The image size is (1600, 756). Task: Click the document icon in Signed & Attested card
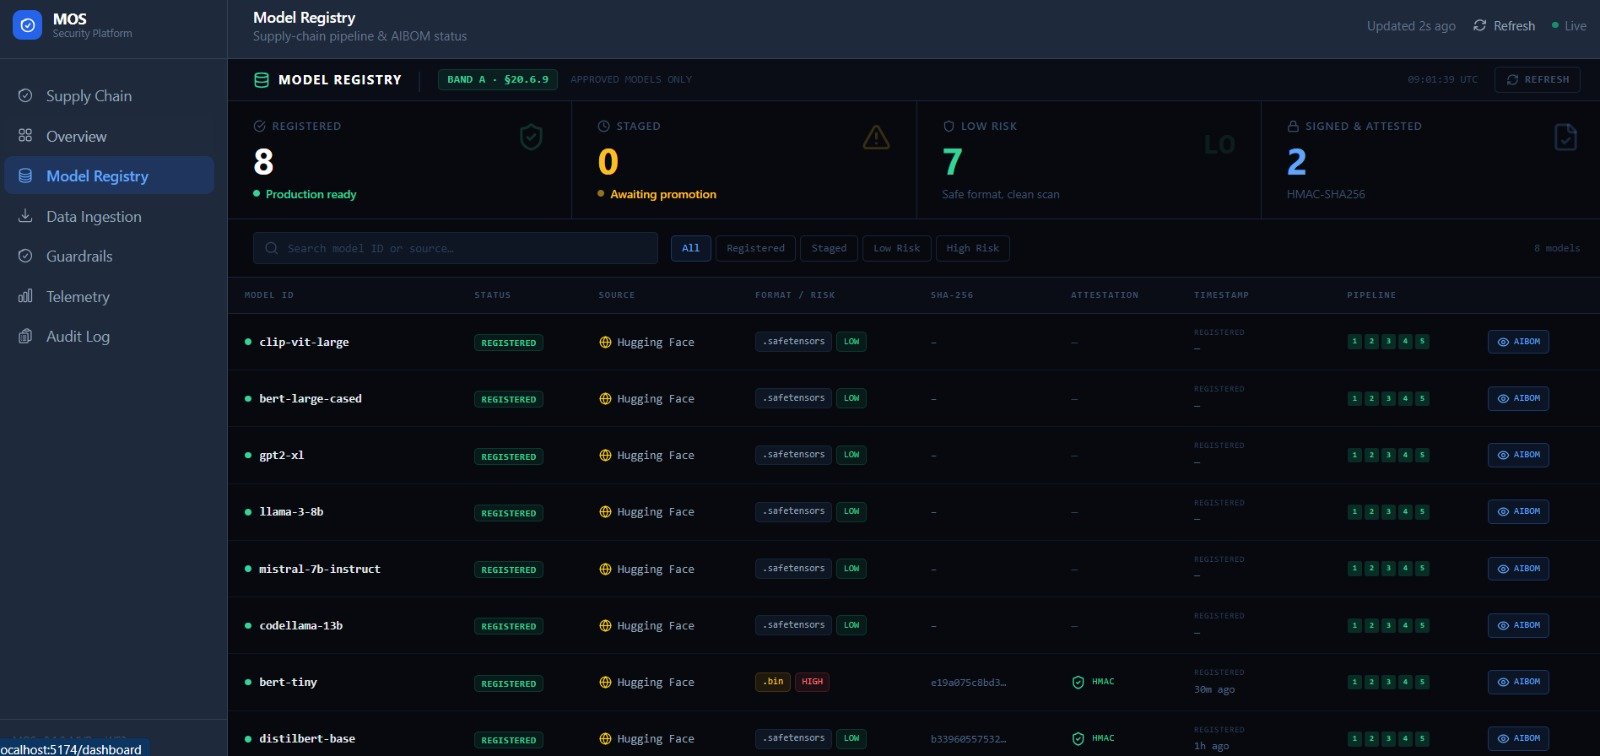1566,137
